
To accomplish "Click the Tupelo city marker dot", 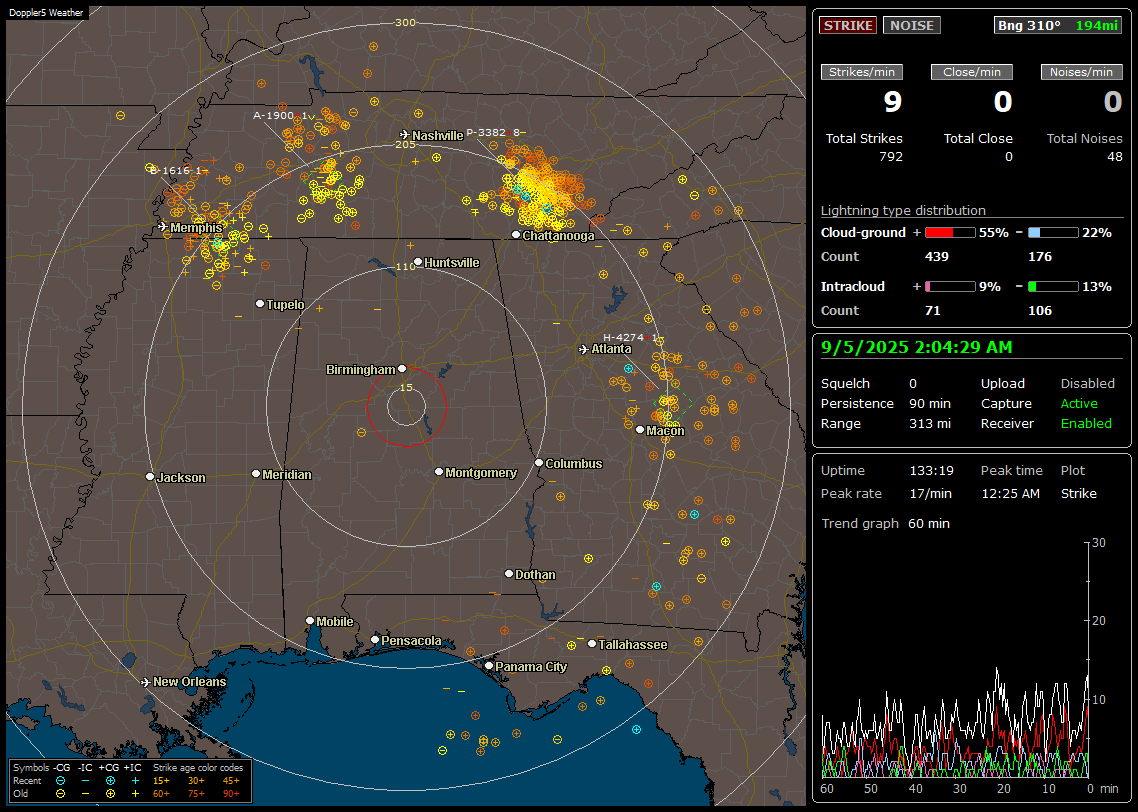I will pos(260,303).
